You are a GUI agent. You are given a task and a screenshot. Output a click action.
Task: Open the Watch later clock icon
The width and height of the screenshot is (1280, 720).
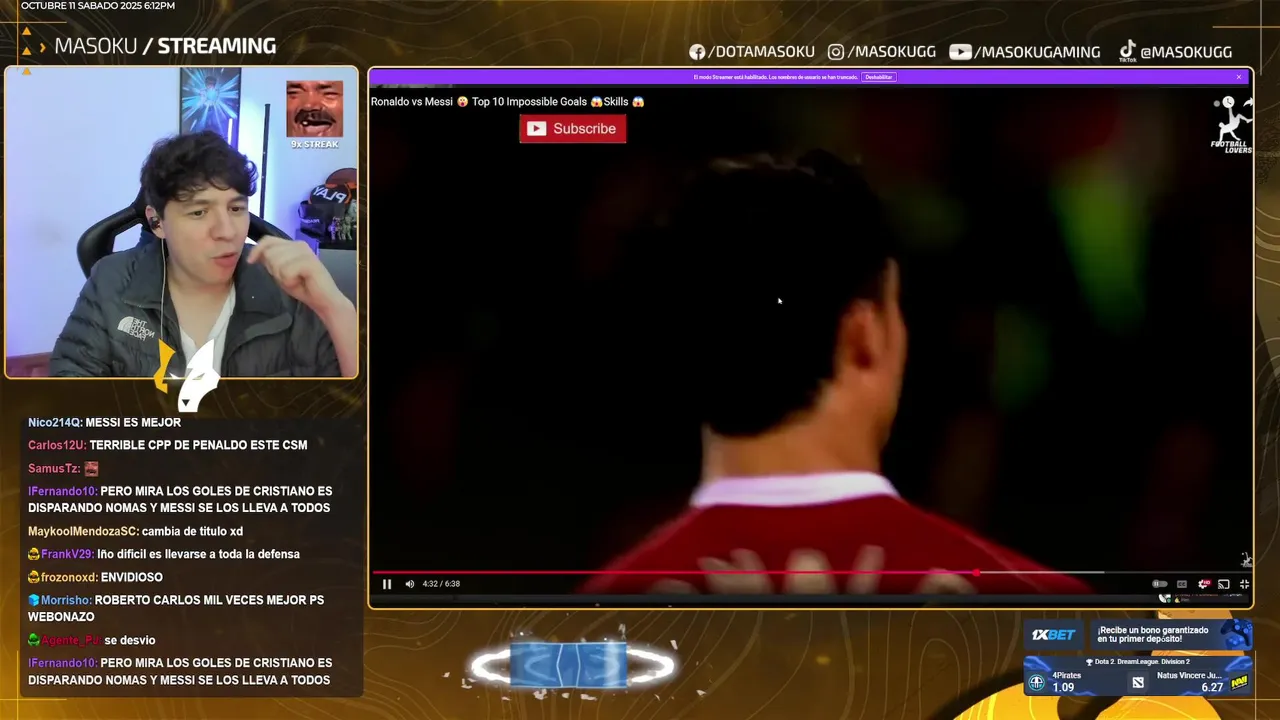click(x=1228, y=102)
